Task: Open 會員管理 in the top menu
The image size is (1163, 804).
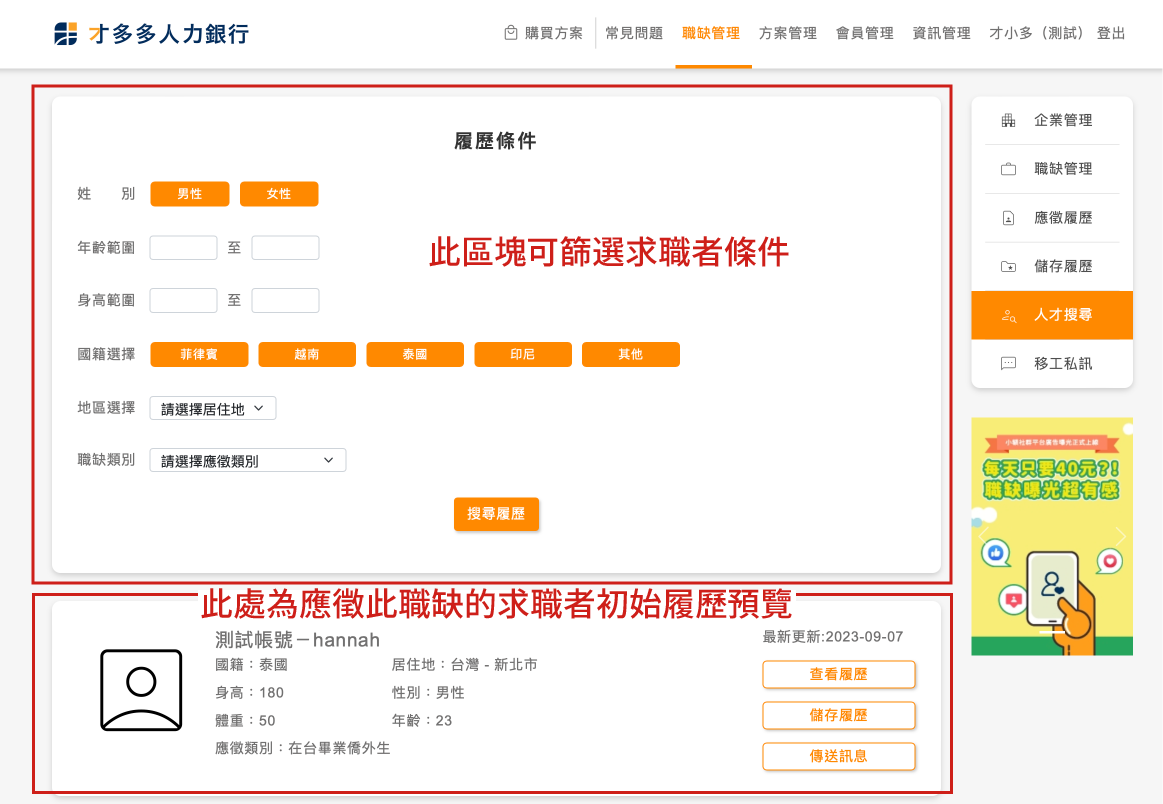Action: (x=865, y=33)
